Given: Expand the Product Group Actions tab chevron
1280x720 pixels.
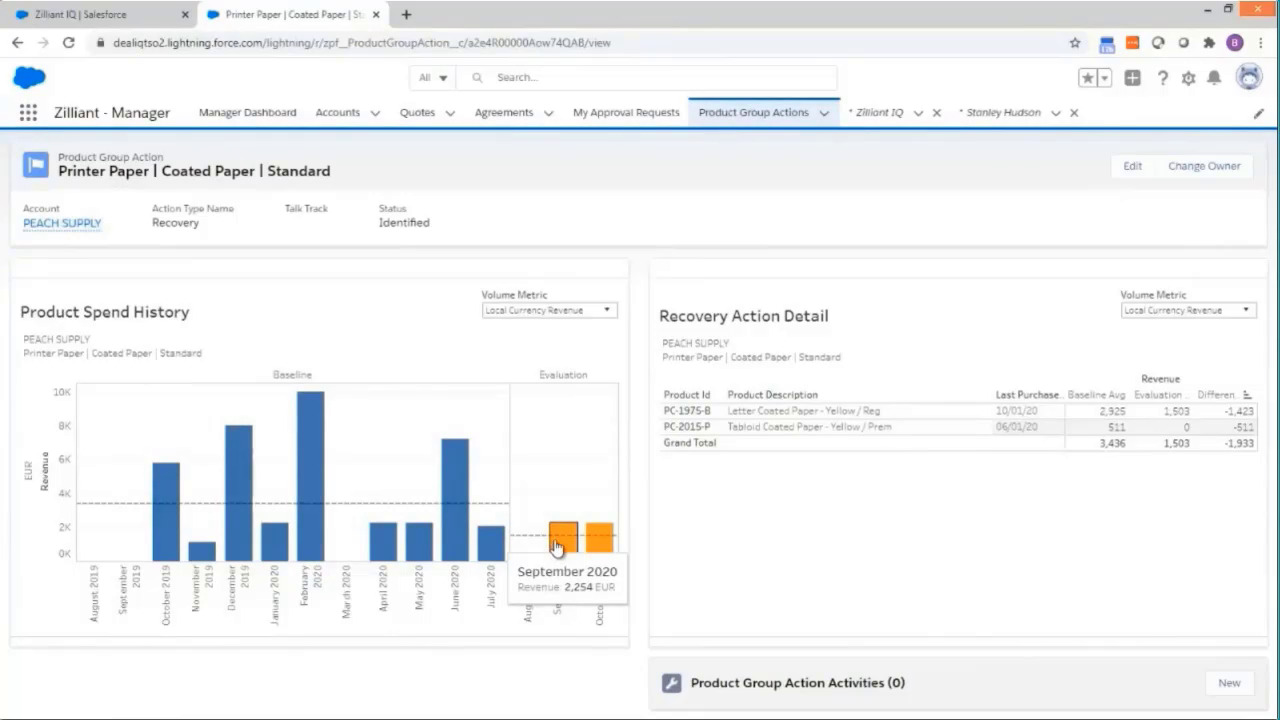Looking at the screenshot, I should click(x=824, y=113).
